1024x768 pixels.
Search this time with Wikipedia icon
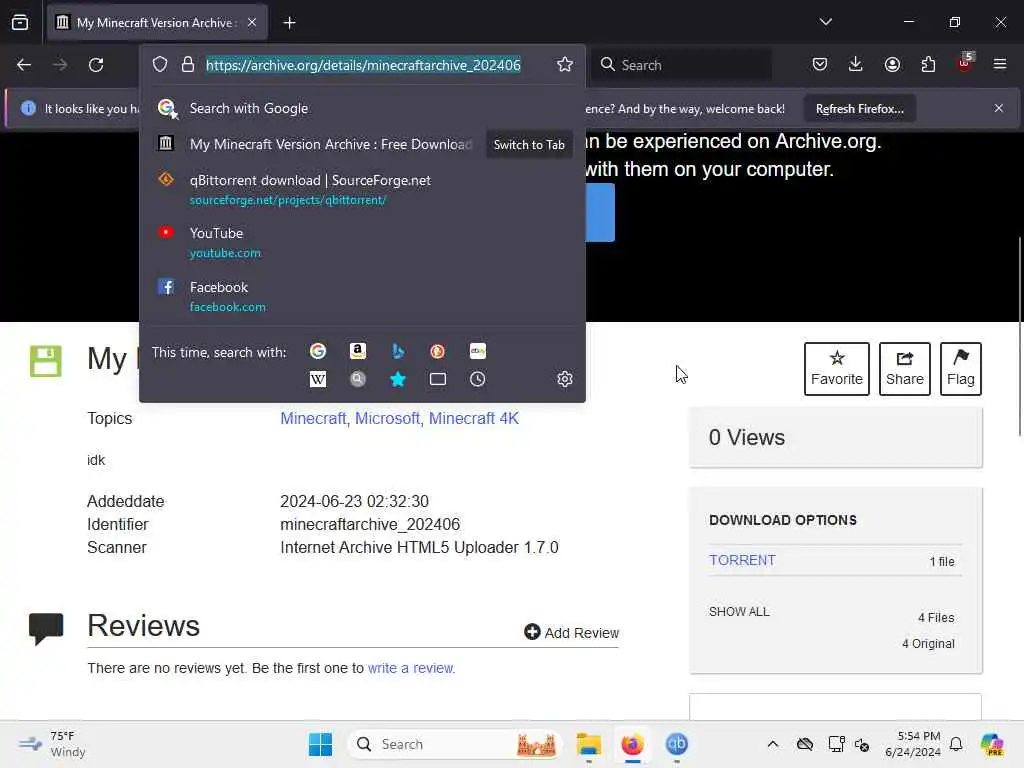(x=318, y=379)
